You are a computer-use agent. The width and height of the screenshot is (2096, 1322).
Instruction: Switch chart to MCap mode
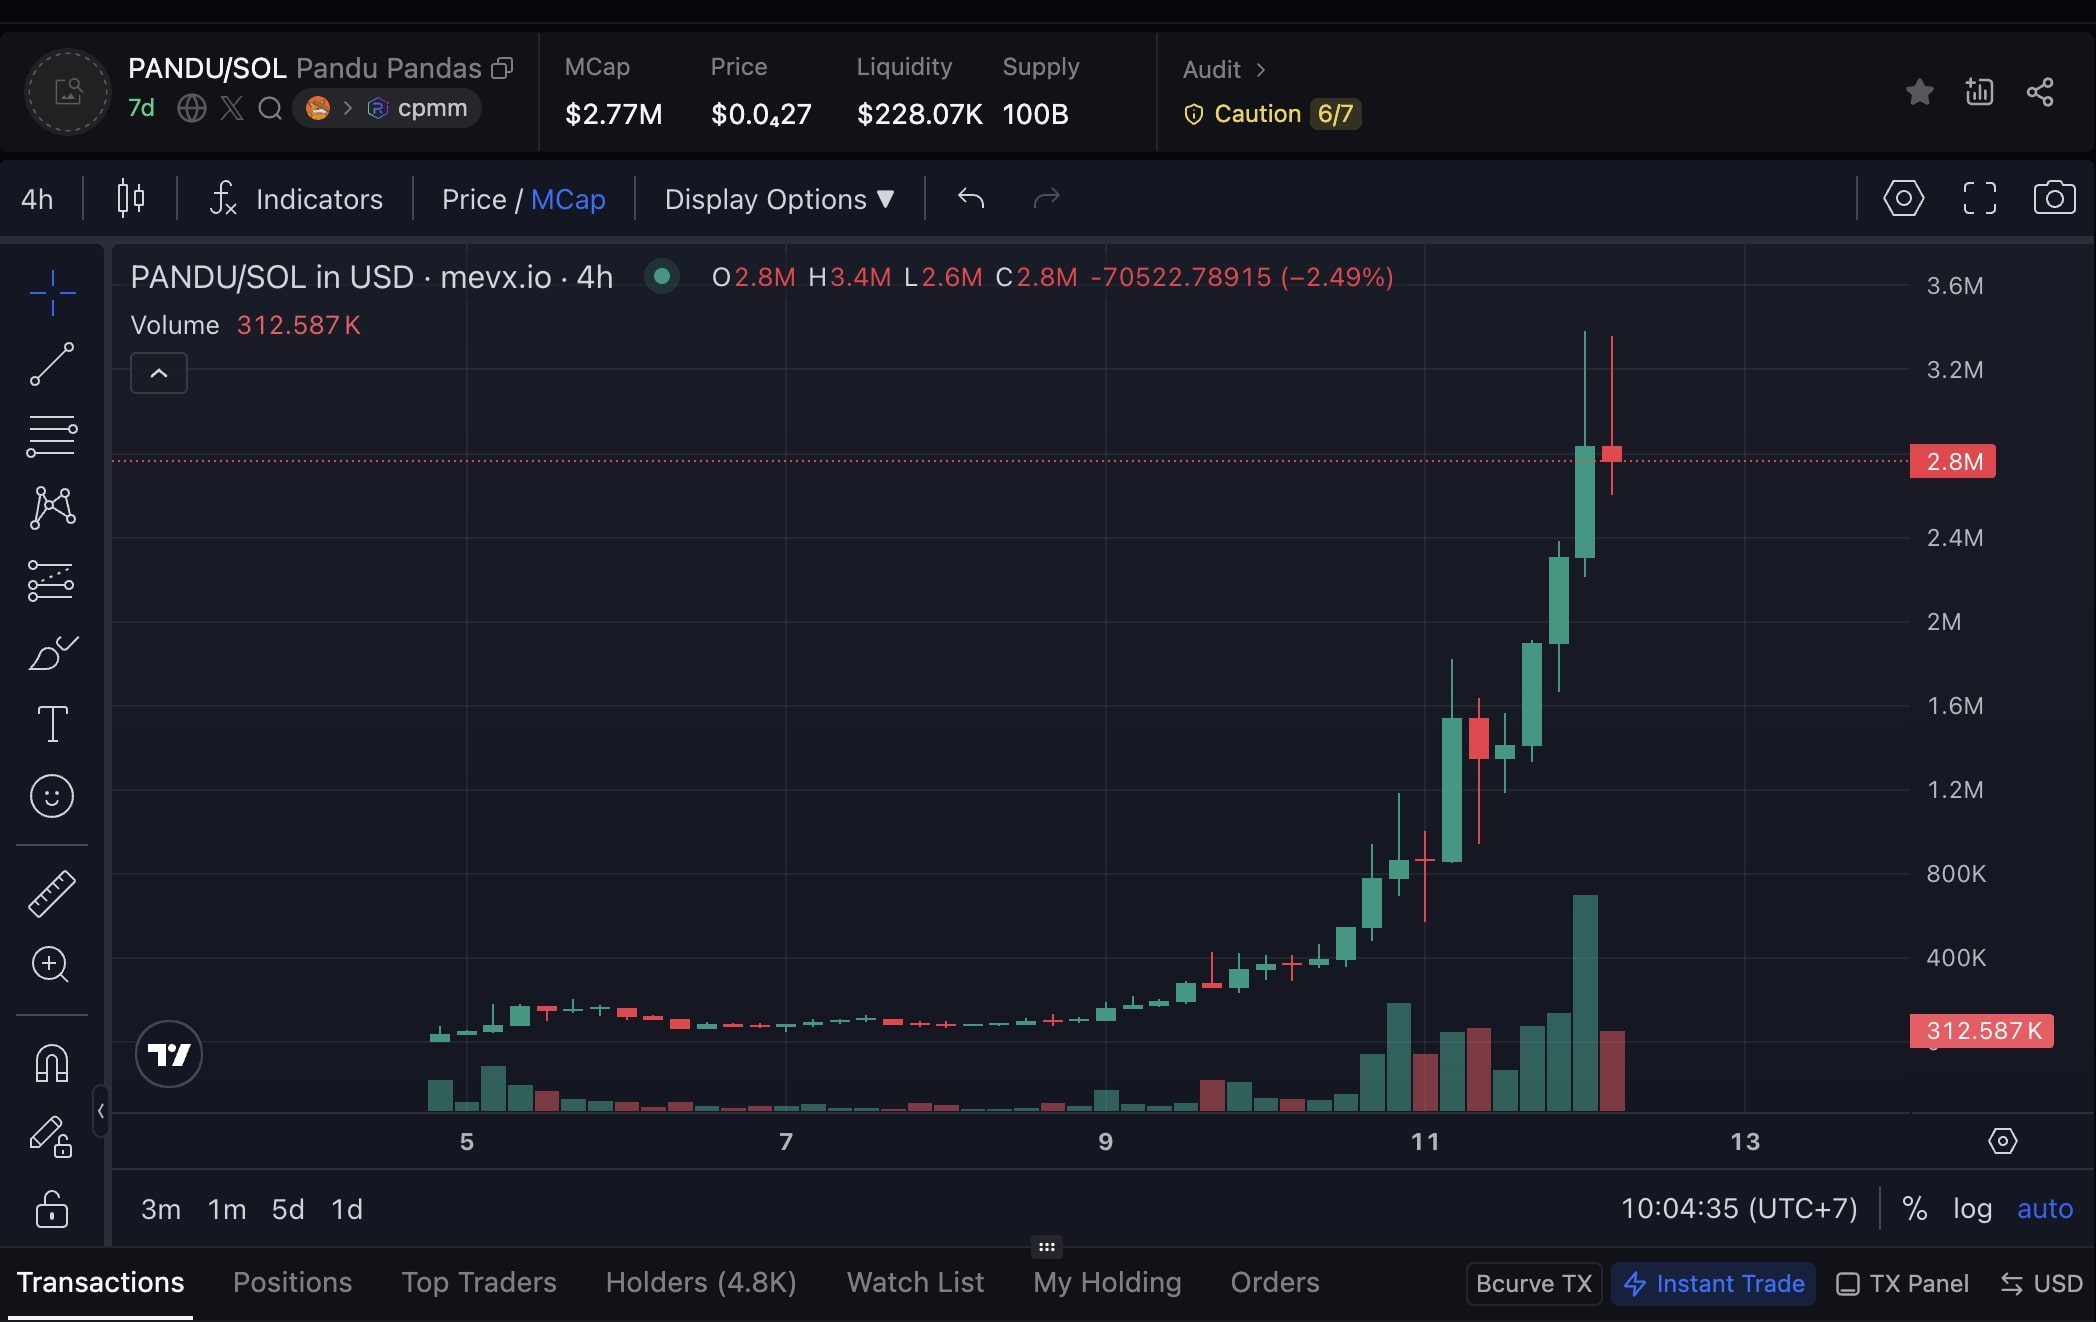[568, 199]
